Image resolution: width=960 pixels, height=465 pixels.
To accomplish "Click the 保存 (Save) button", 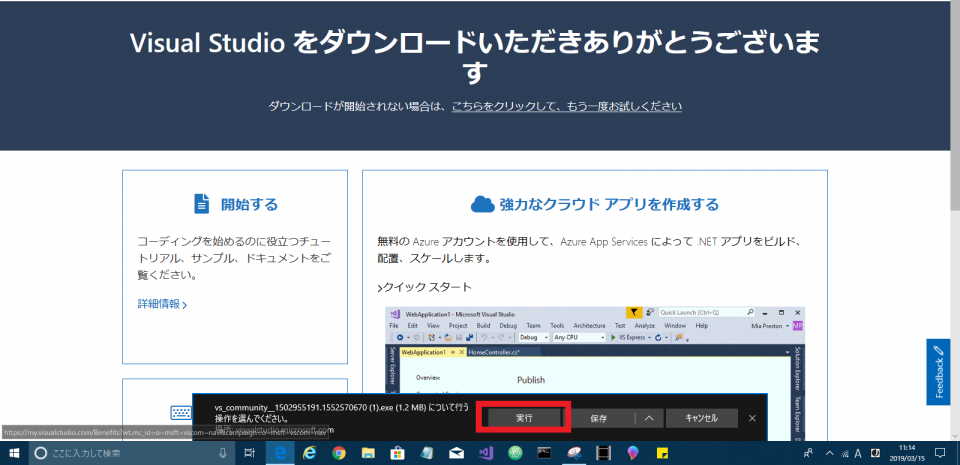I will [598, 418].
